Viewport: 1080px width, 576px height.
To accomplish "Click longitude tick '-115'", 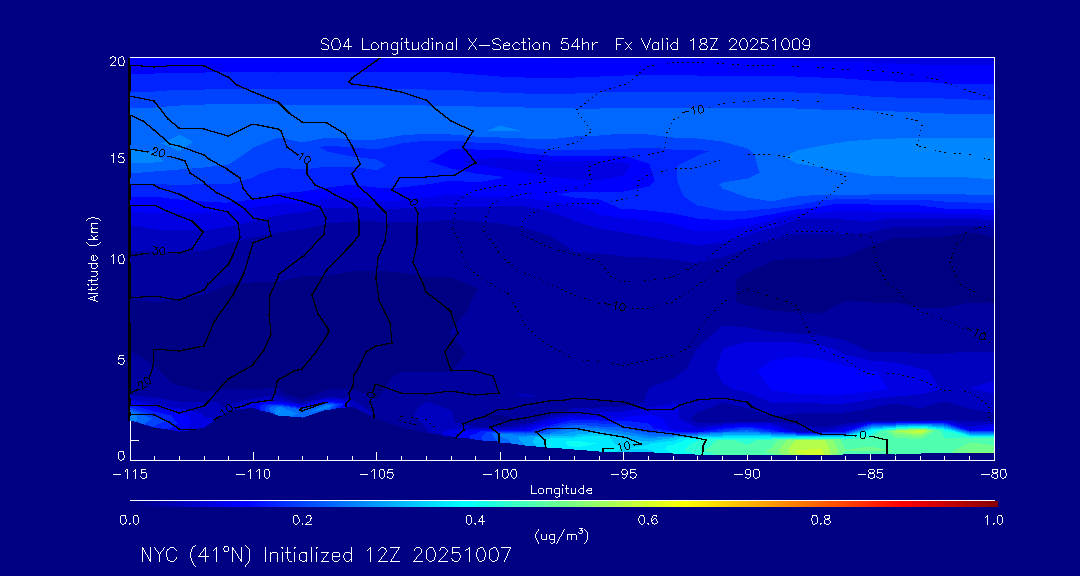I will (130, 474).
